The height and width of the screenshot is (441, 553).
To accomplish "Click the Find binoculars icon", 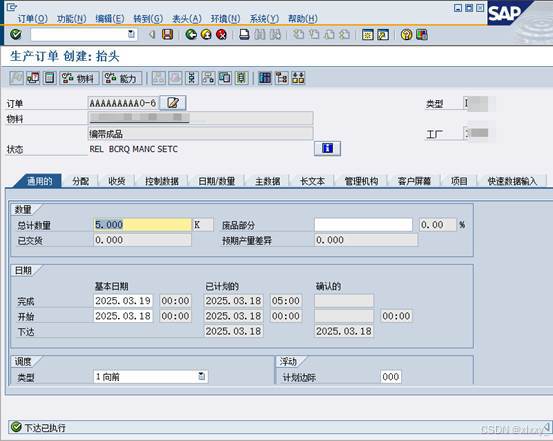I will click(x=260, y=35).
